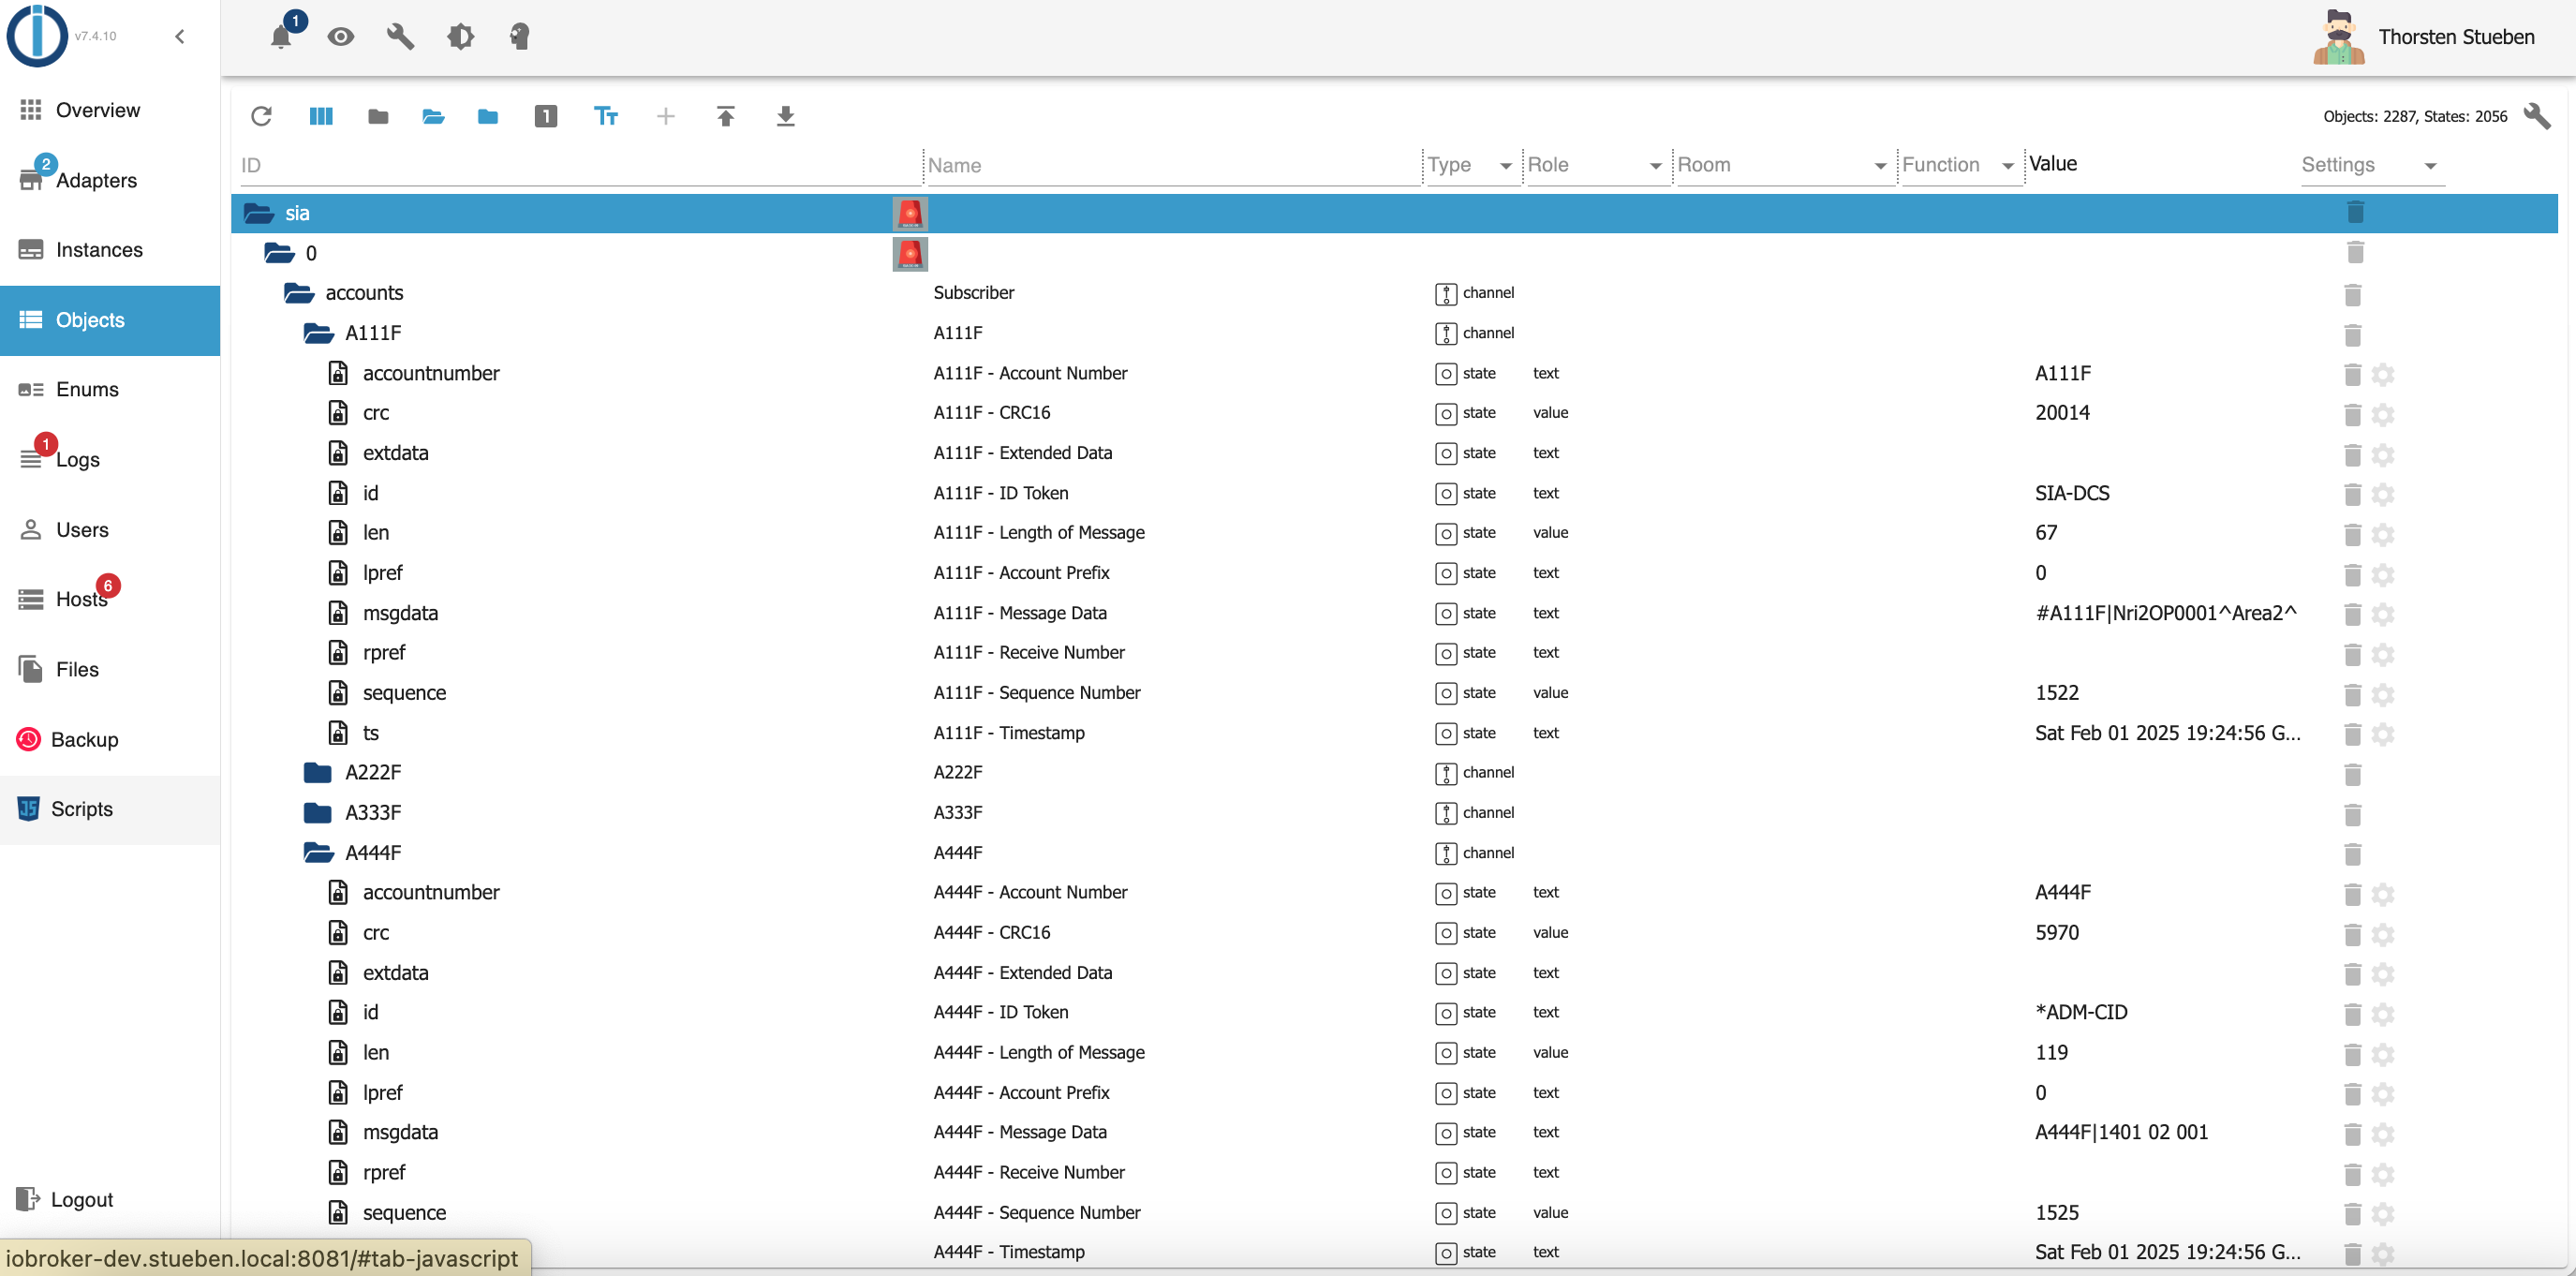Click download objects arrow icon
Screen dimensions: 2576x1276
pos(786,116)
